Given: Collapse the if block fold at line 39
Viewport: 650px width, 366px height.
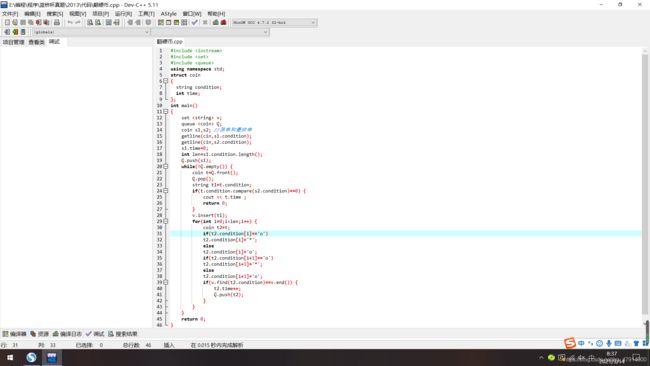Looking at the screenshot, I should tap(165, 282).
